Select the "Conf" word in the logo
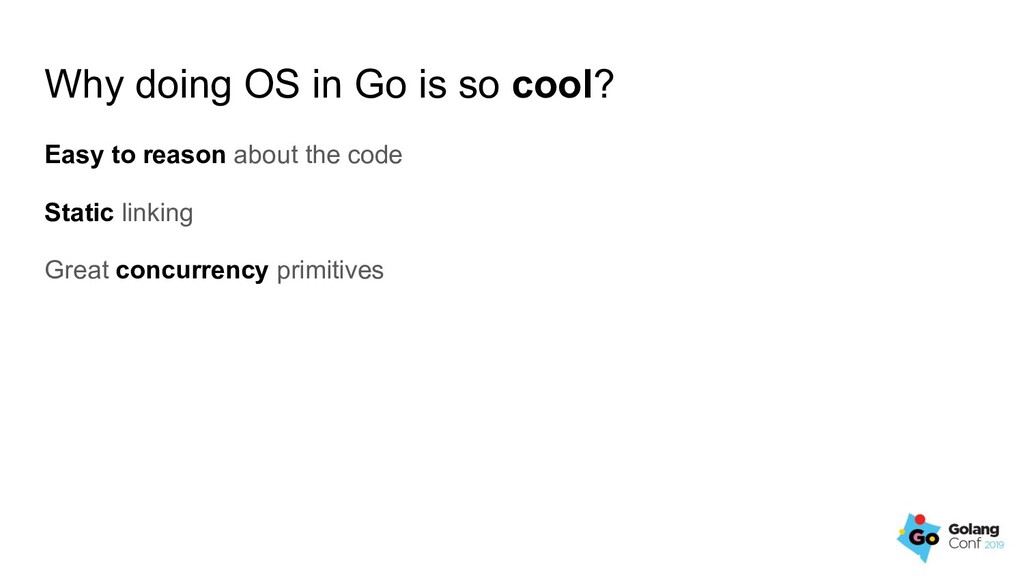Viewport: 1024px width, 576px height. click(x=965, y=543)
